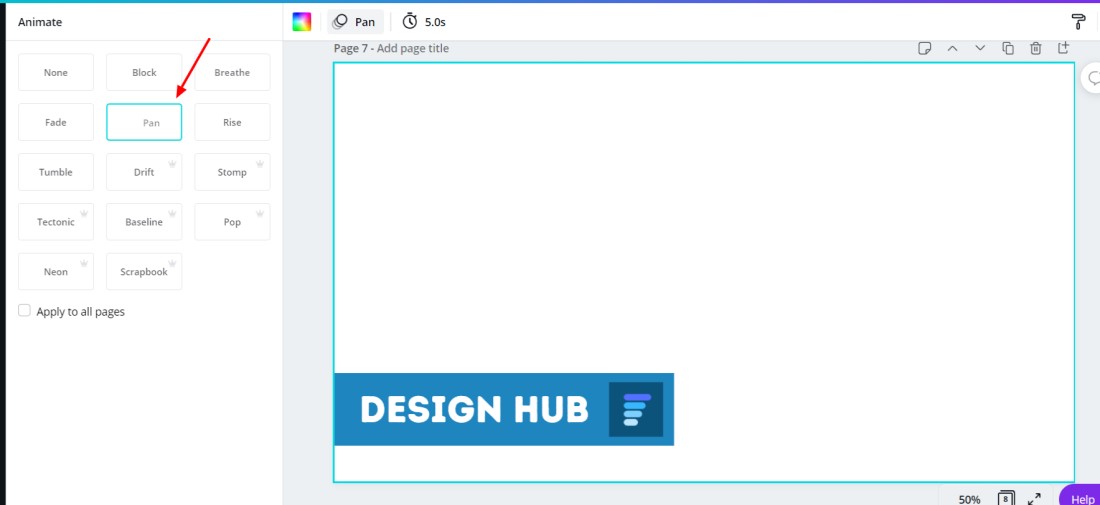Click the Animate panel heading

tap(40, 22)
